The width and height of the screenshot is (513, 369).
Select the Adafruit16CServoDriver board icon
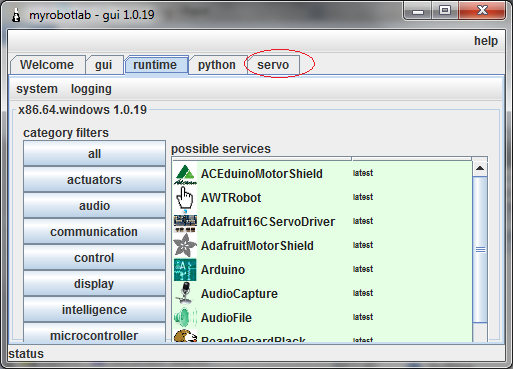[x=185, y=223]
